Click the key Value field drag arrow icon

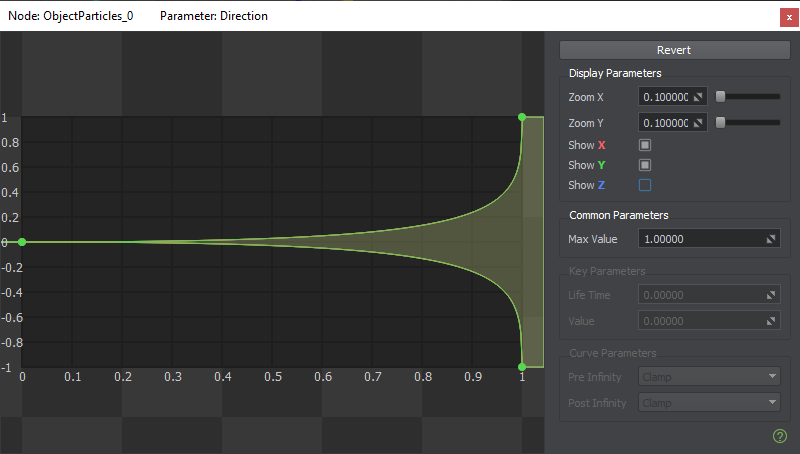click(771, 321)
